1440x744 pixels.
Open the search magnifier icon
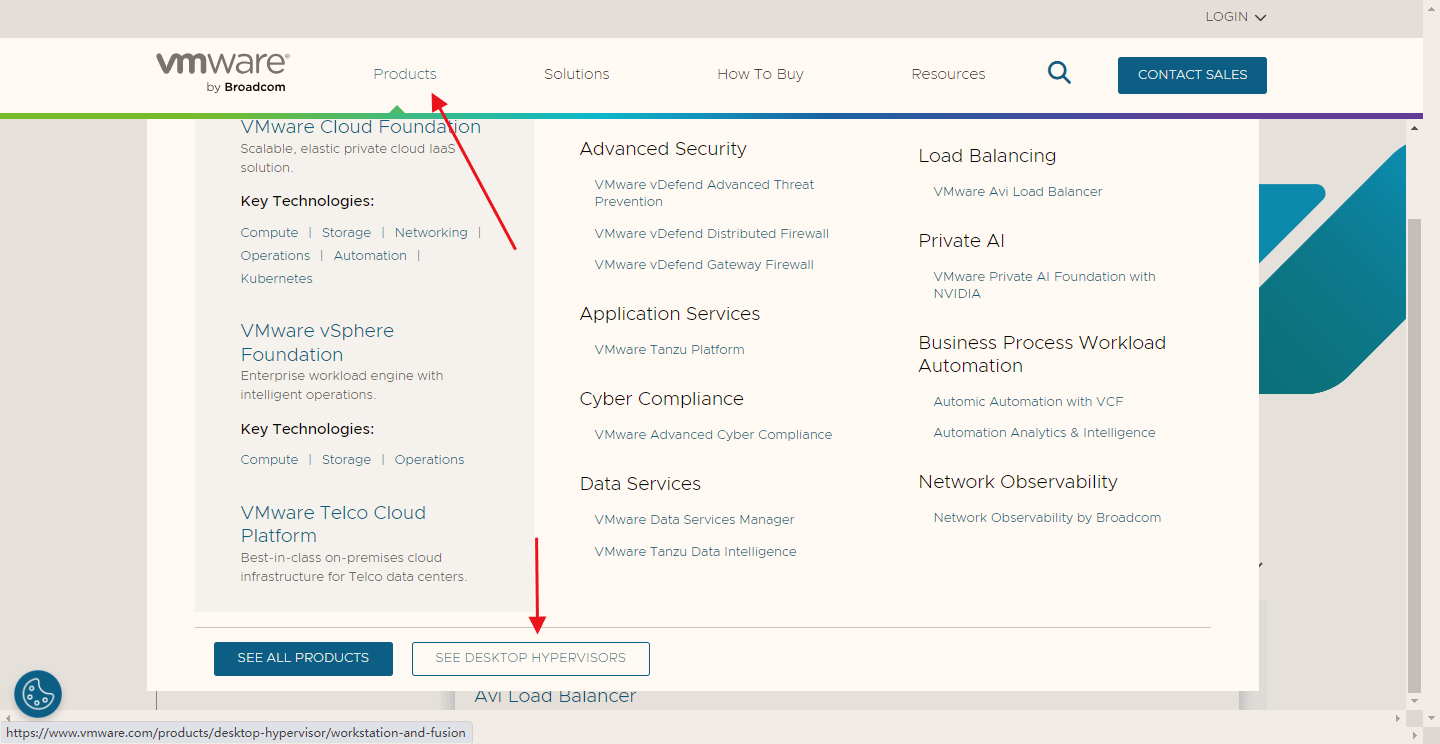click(1059, 73)
